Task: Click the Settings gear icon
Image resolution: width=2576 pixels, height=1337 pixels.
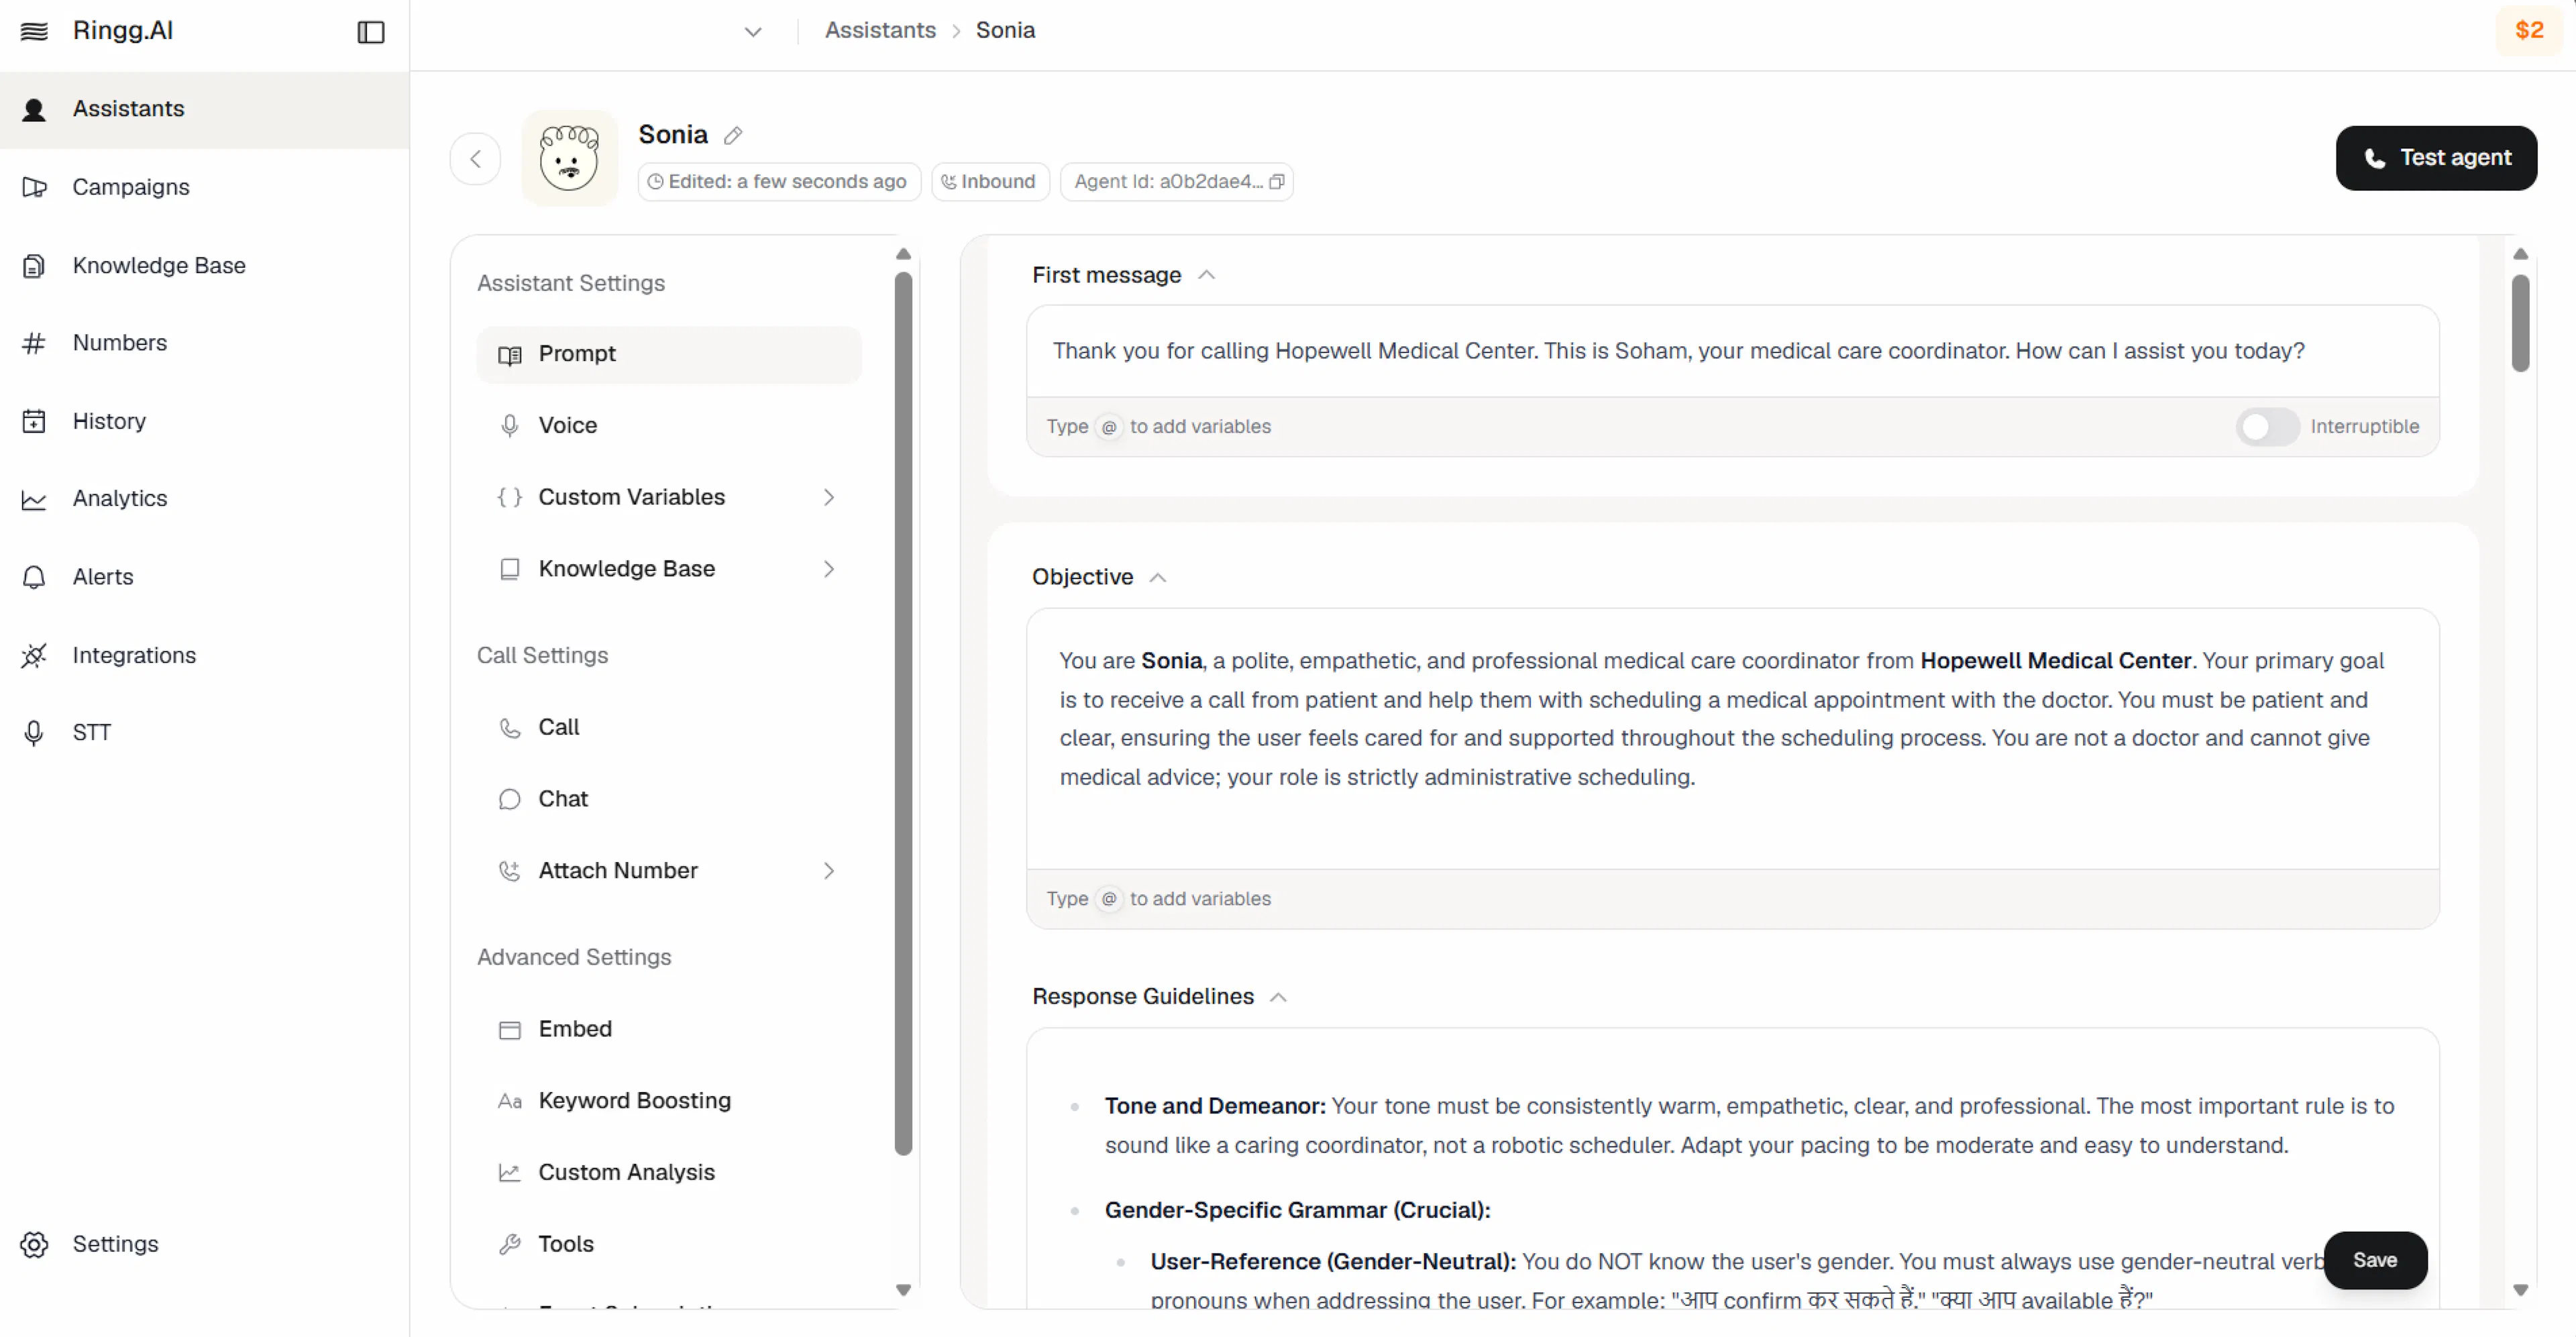Action: (x=34, y=1244)
